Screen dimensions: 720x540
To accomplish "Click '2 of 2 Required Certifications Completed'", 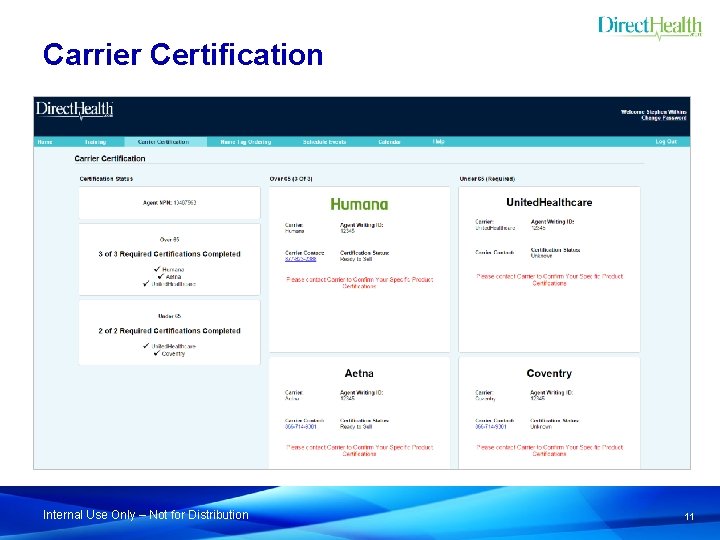I will [169, 331].
